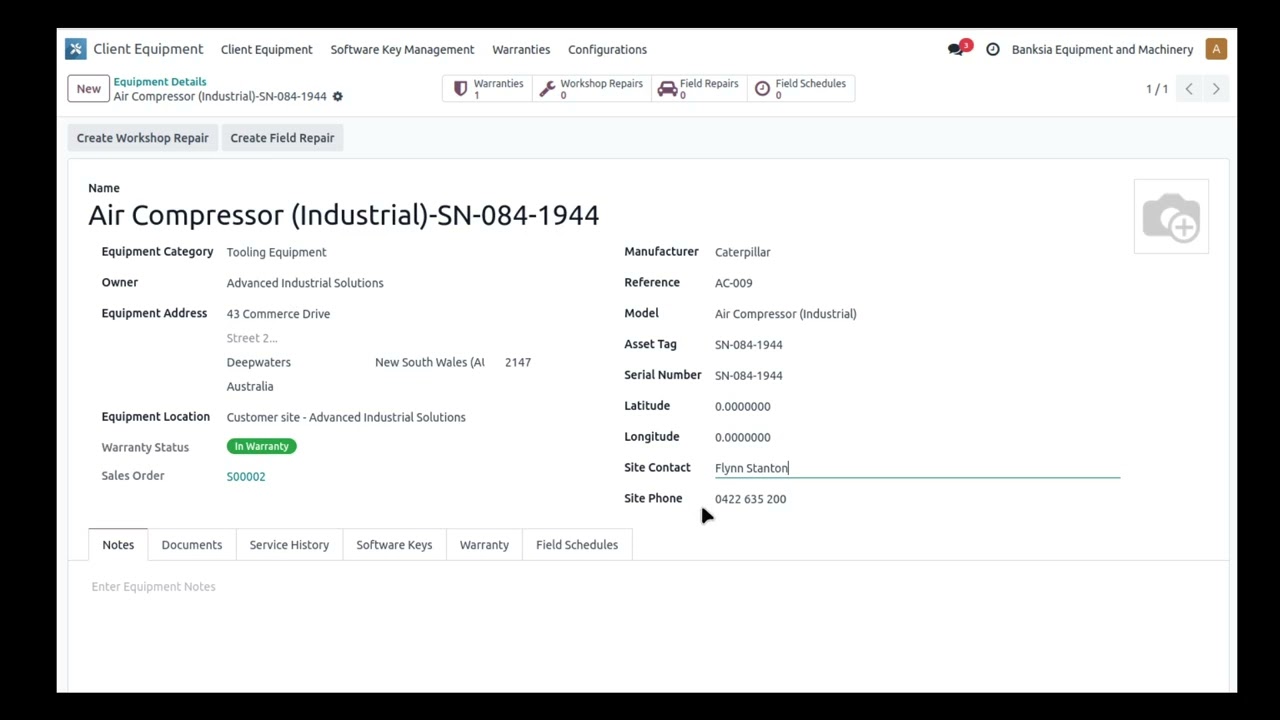The width and height of the screenshot is (1280, 720).
Task: Open Client Equipment menu item
Action: coord(266,49)
